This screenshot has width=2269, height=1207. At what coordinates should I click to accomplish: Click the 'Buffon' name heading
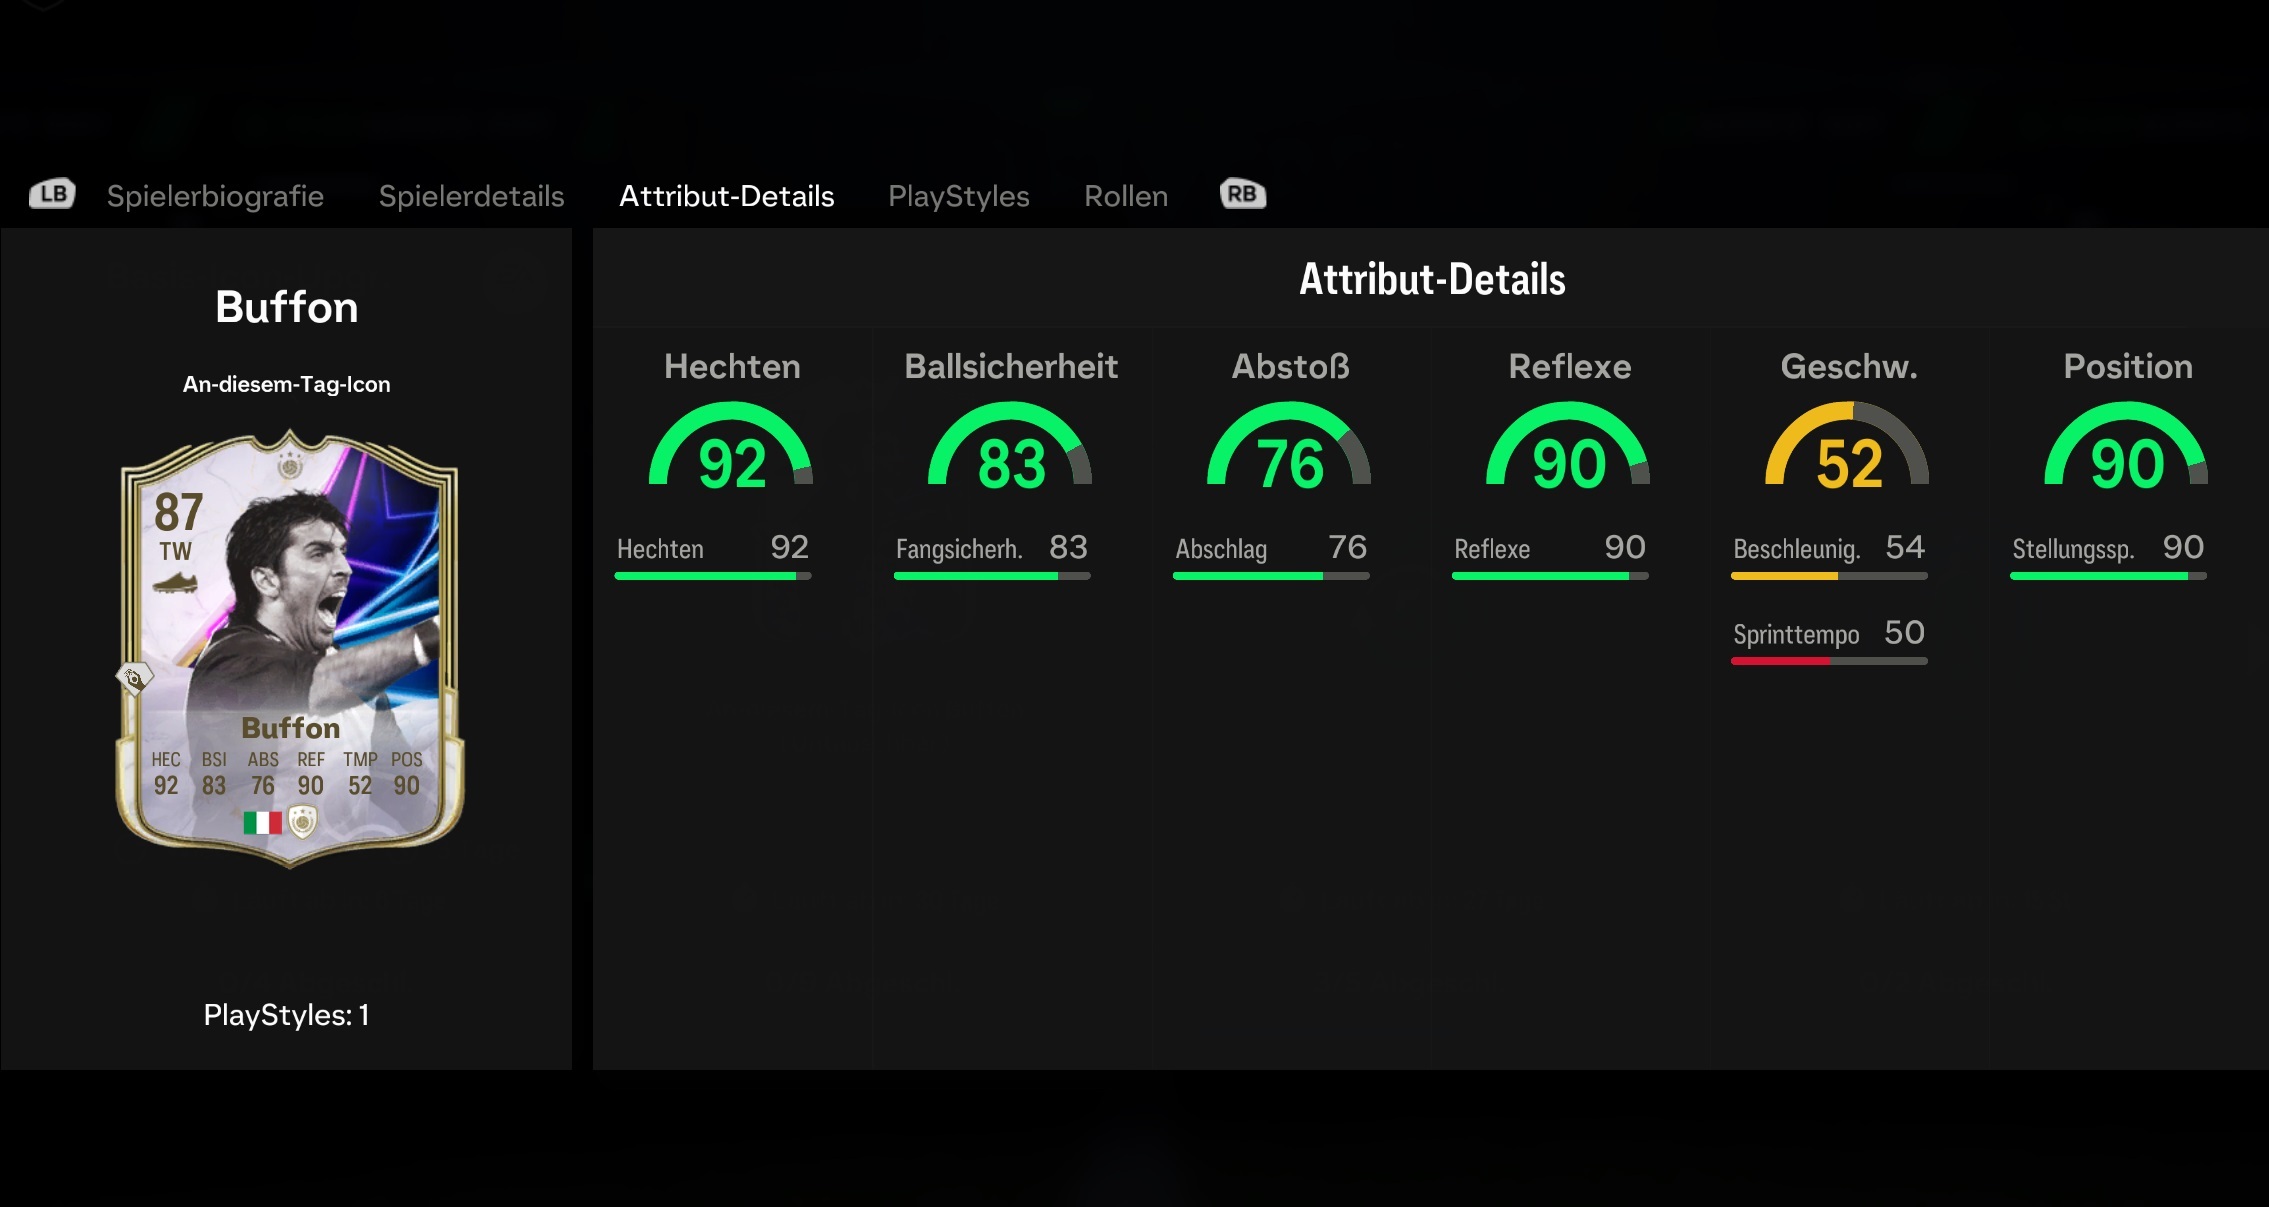pyautogui.click(x=287, y=307)
